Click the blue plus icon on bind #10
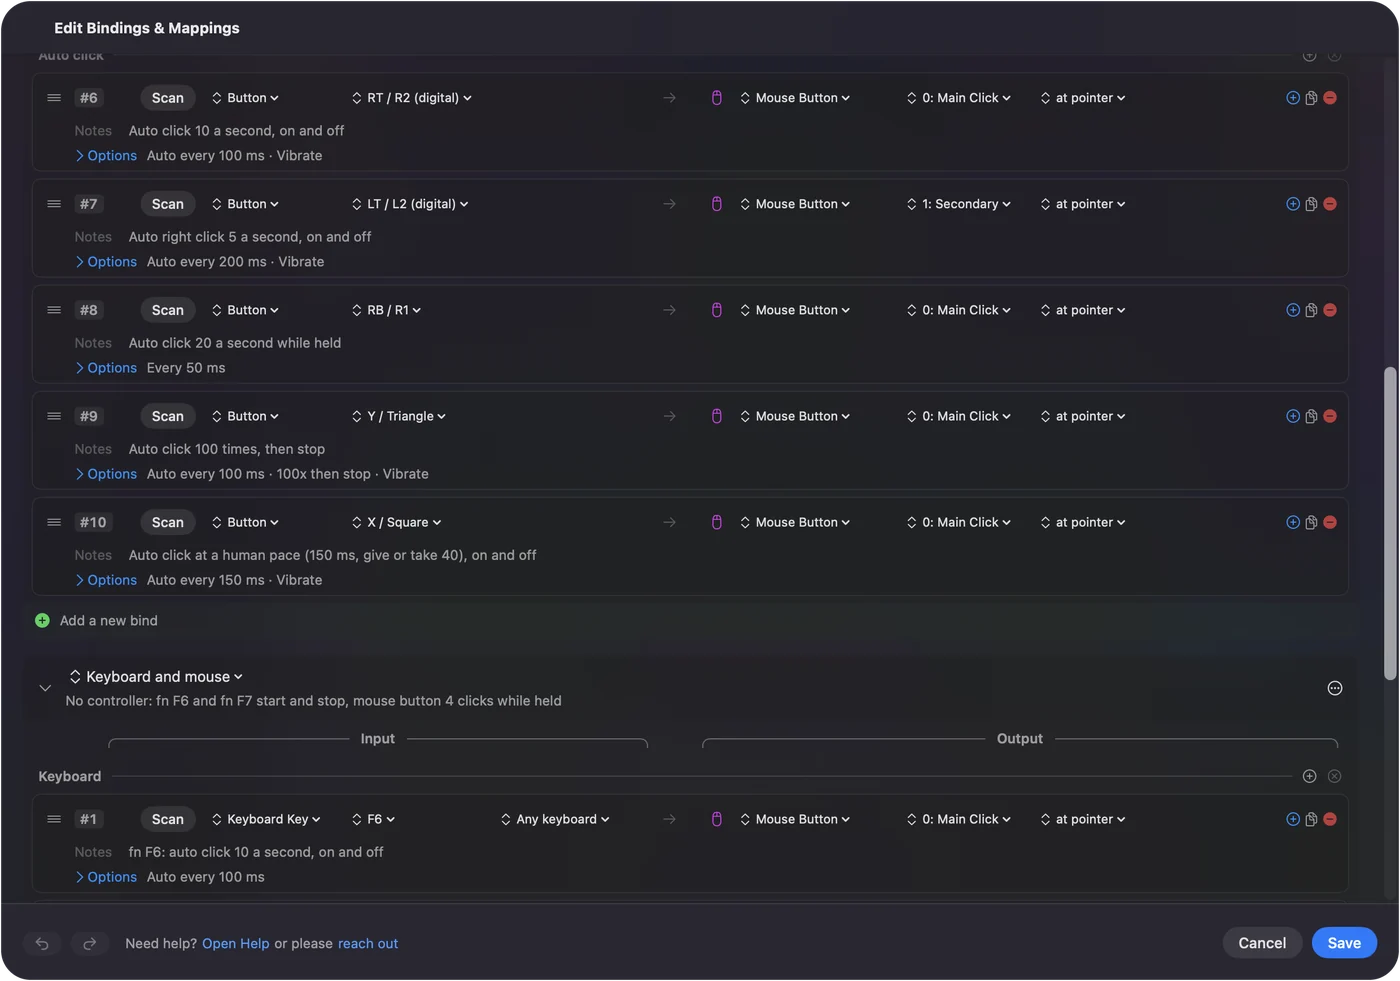 (x=1293, y=522)
